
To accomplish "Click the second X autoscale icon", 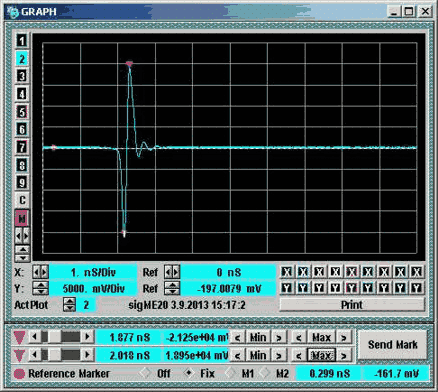I will tap(303, 272).
